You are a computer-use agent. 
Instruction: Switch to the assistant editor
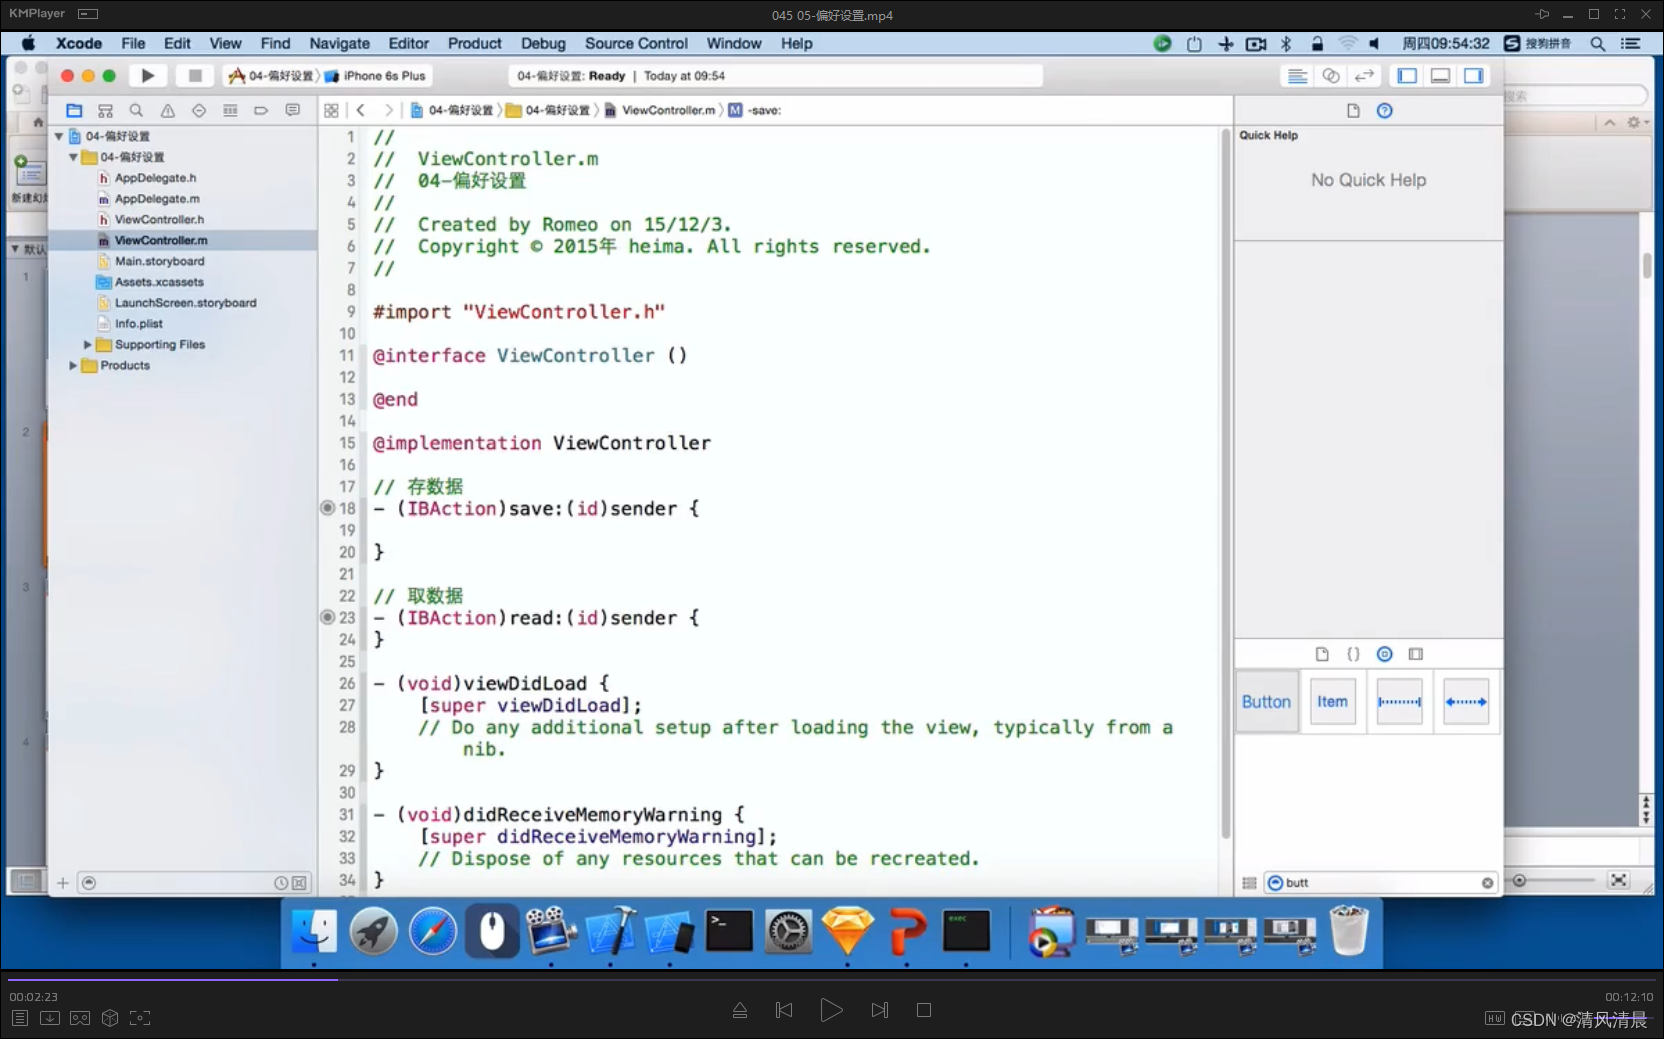pos(1331,76)
